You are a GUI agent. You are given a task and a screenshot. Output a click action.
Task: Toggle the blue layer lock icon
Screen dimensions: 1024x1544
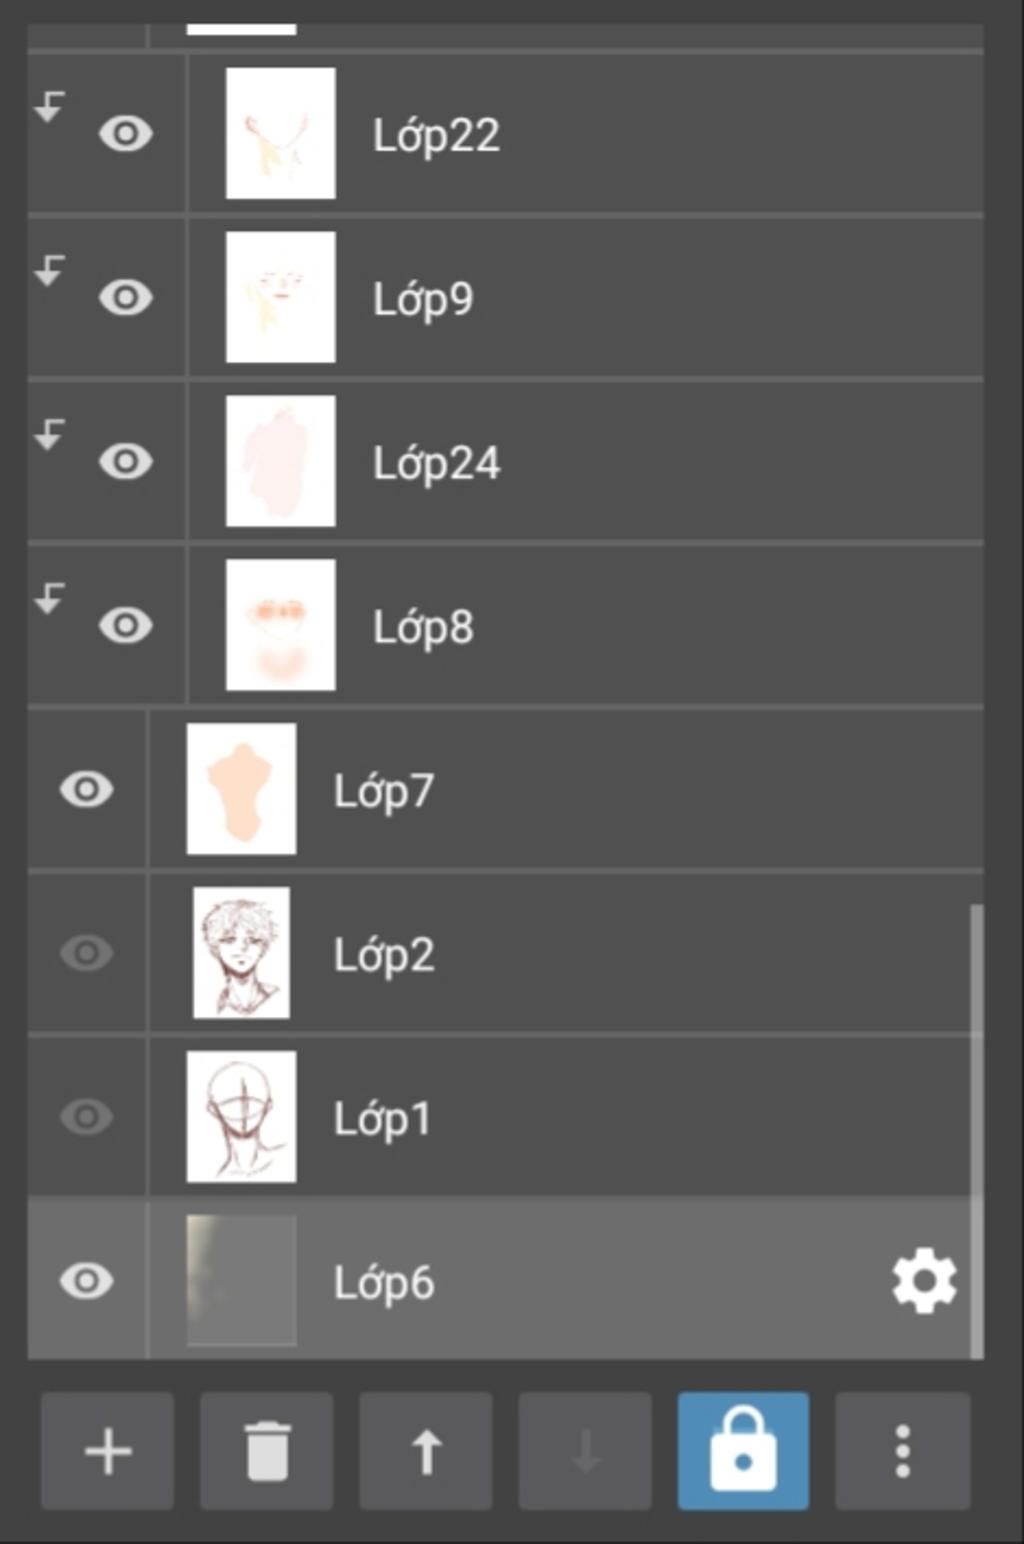click(x=743, y=1451)
